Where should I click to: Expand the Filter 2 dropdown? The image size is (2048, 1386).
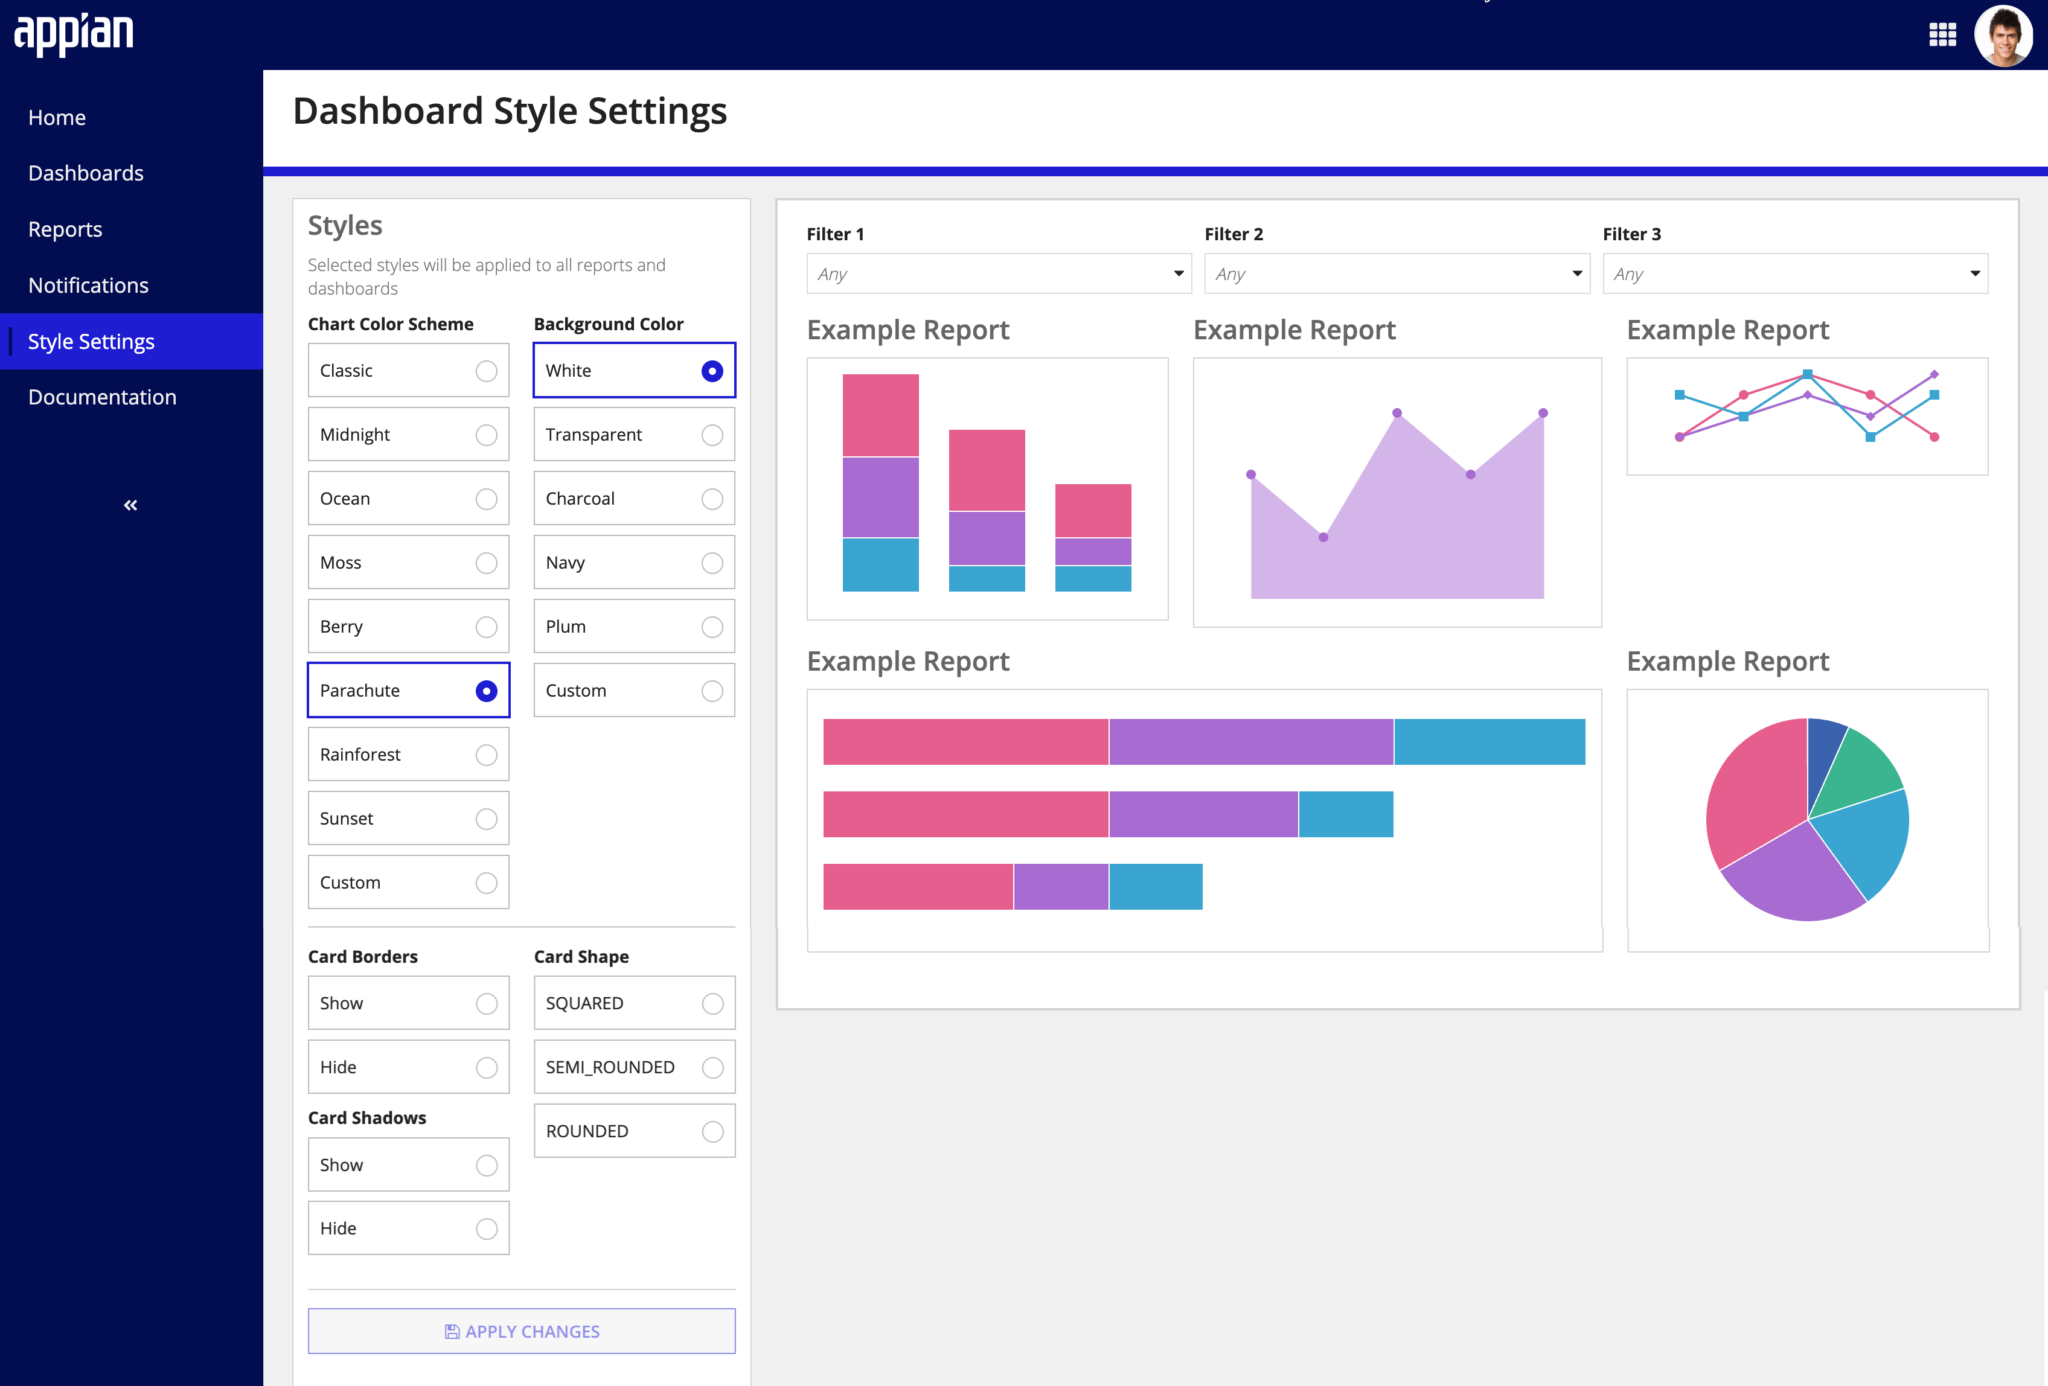1397,273
